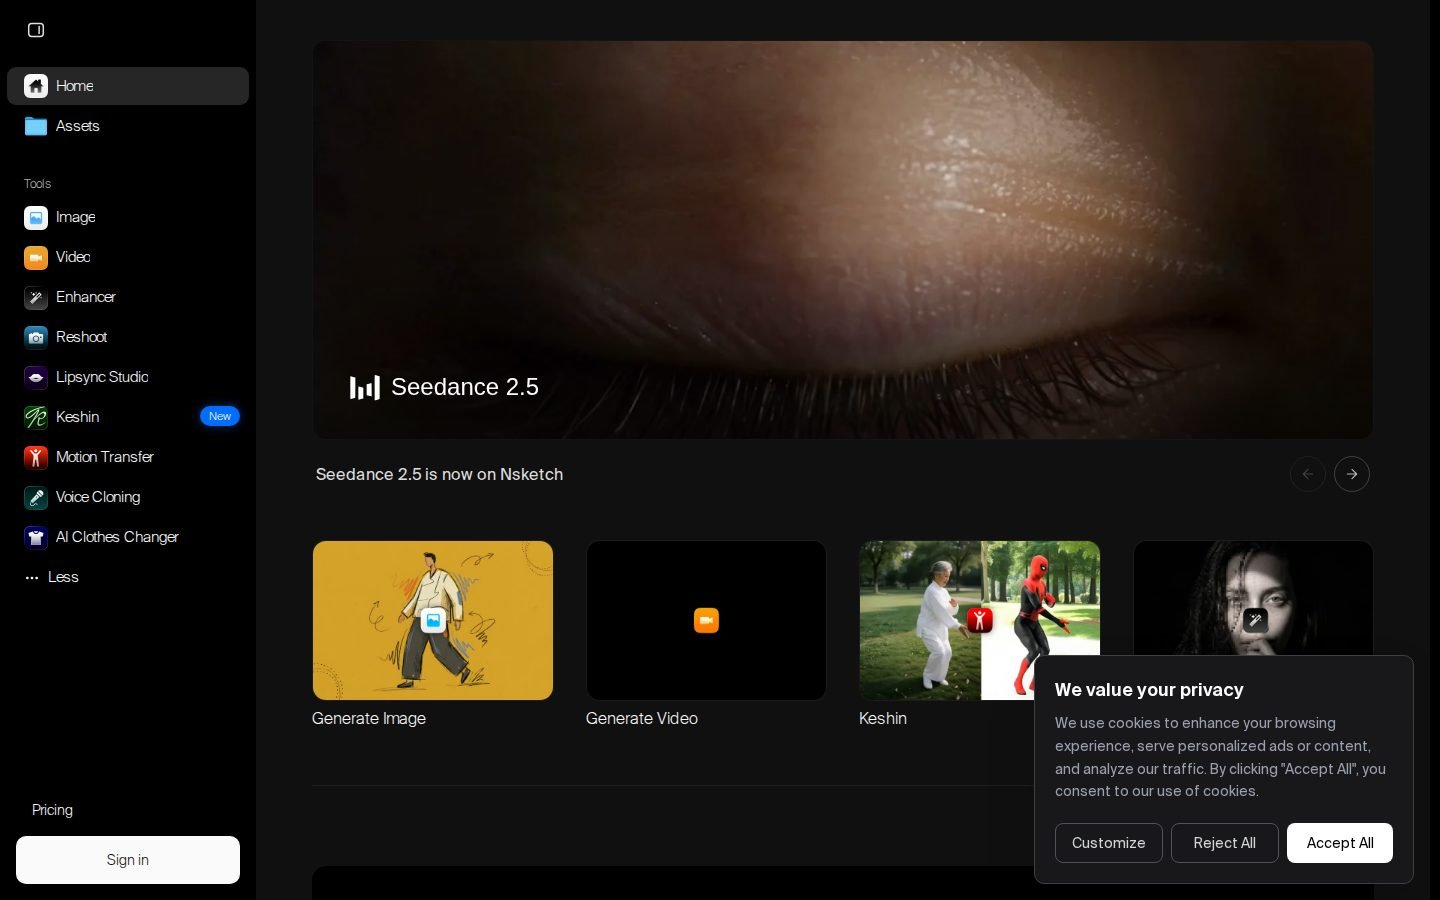The image size is (1440, 900).
Task: Click the Home house icon
Action: (x=36, y=86)
